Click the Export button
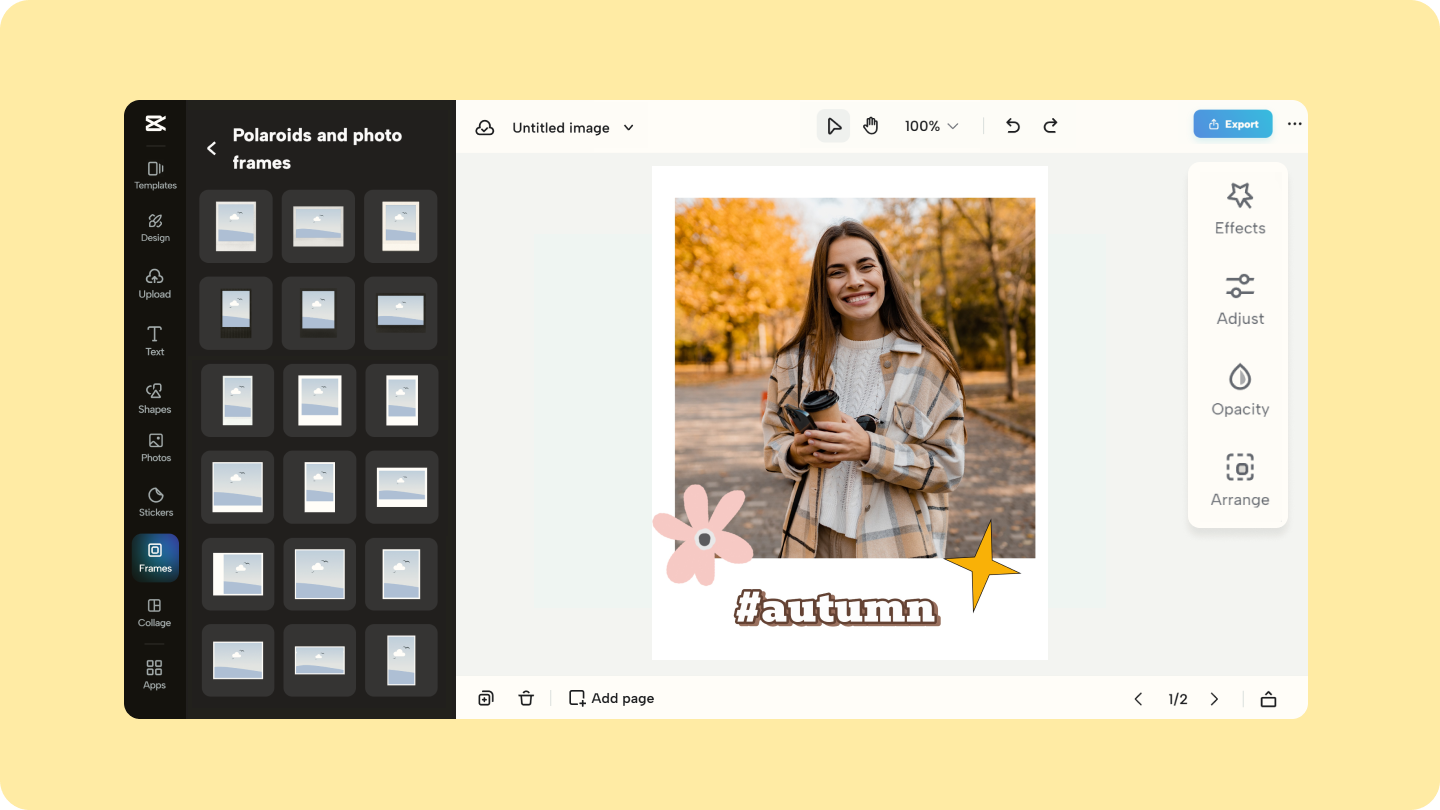The width and height of the screenshot is (1440, 810). coord(1232,123)
